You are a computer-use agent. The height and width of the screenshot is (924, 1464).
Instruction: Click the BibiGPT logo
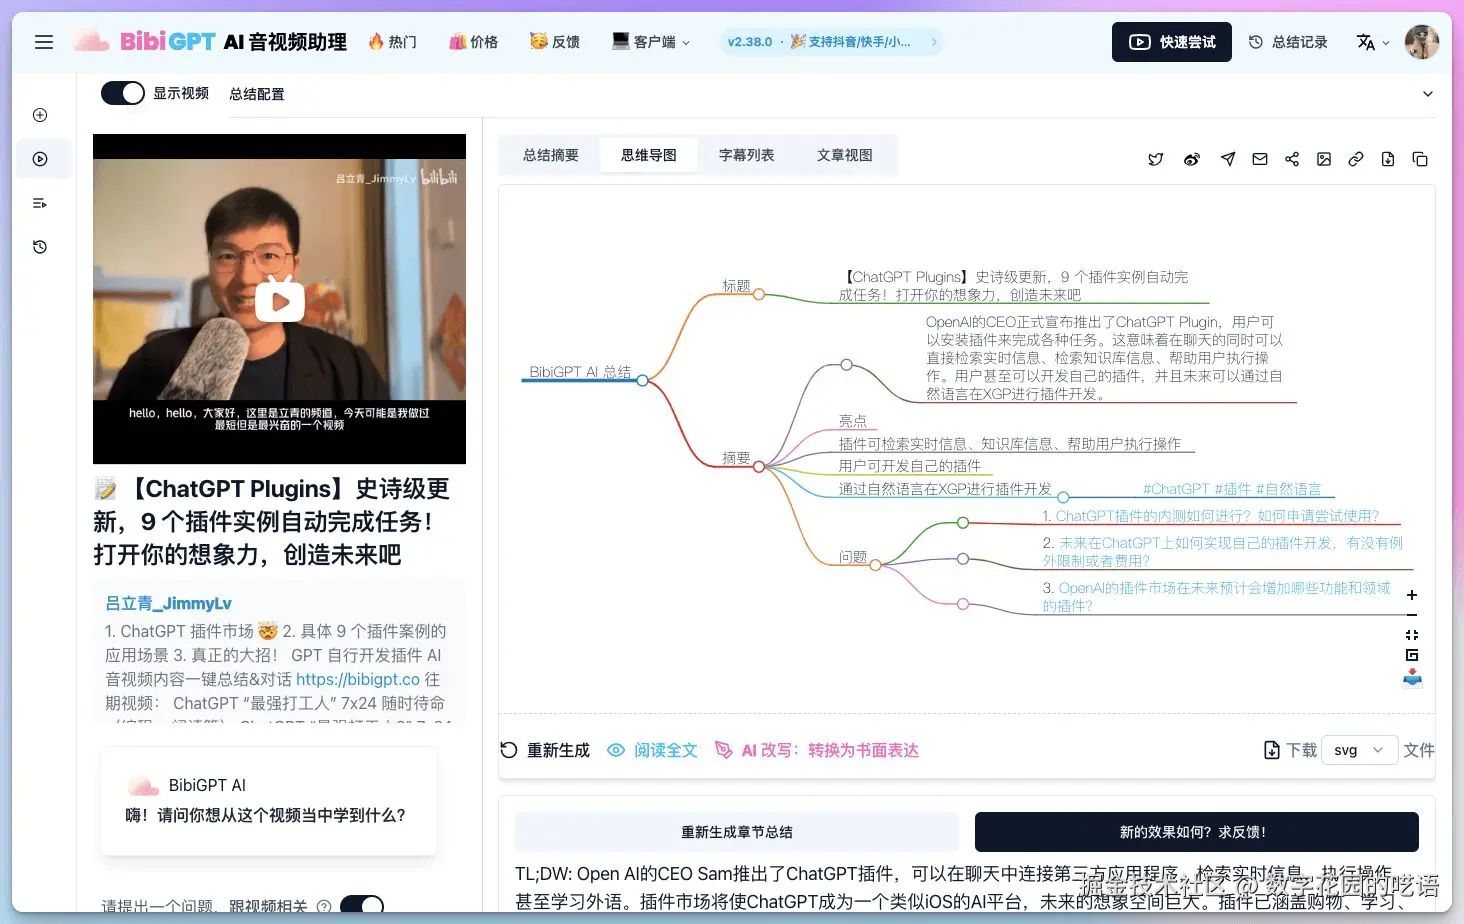pyautogui.click(x=210, y=42)
